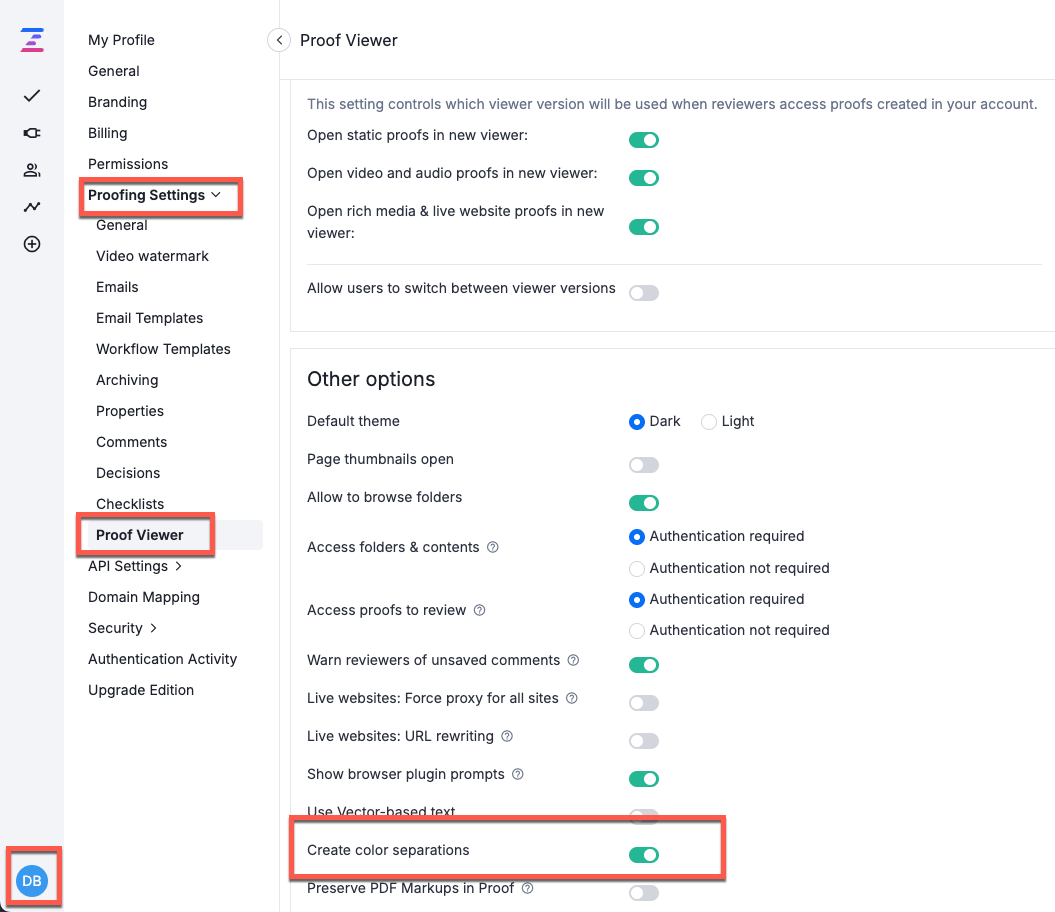Go to Video watermark settings

[152, 256]
